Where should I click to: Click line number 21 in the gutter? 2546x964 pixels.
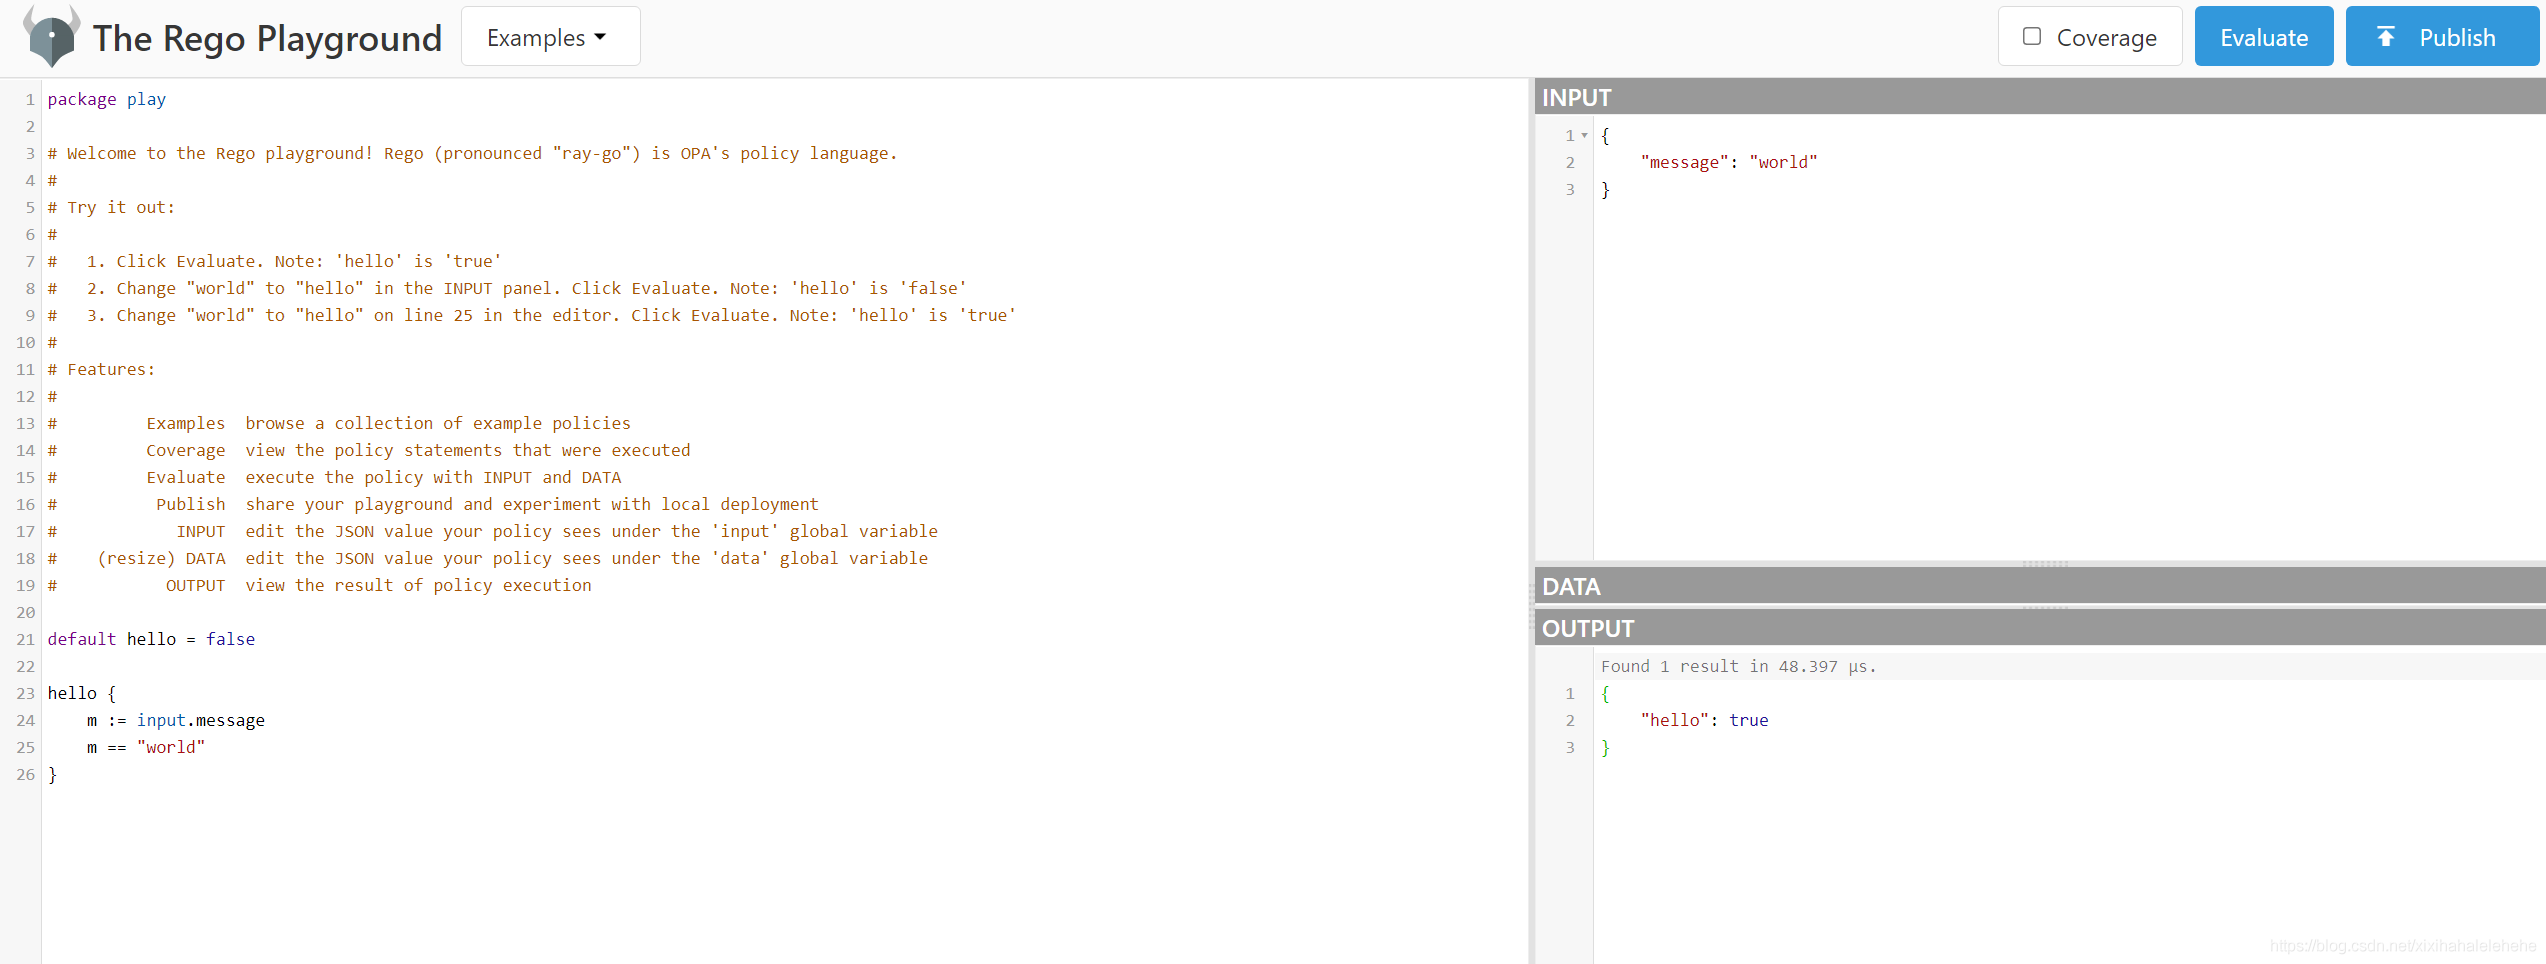25,639
